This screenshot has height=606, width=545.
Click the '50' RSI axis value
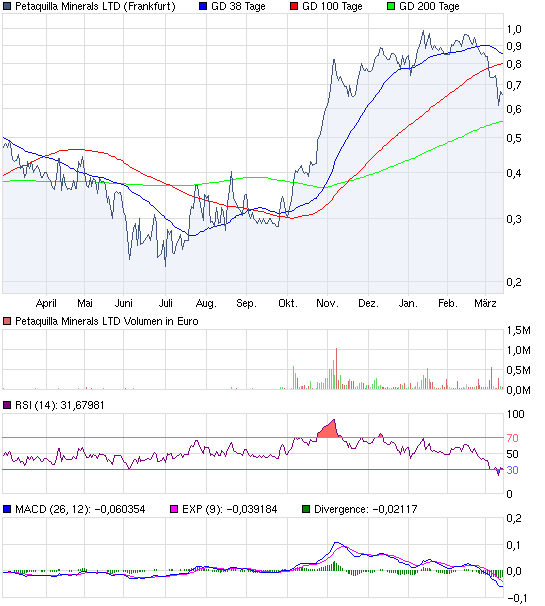[513, 454]
